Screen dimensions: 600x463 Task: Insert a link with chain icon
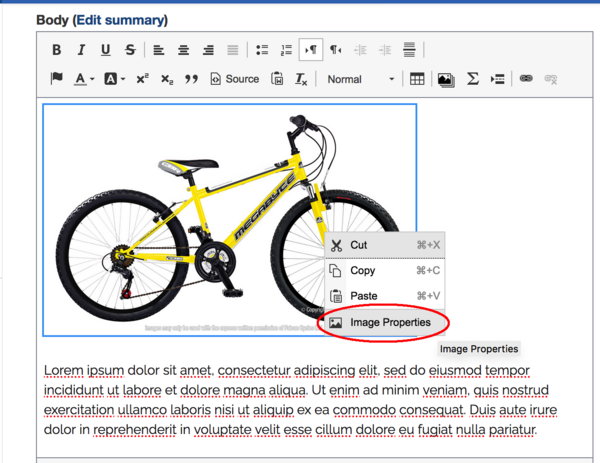point(524,79)
